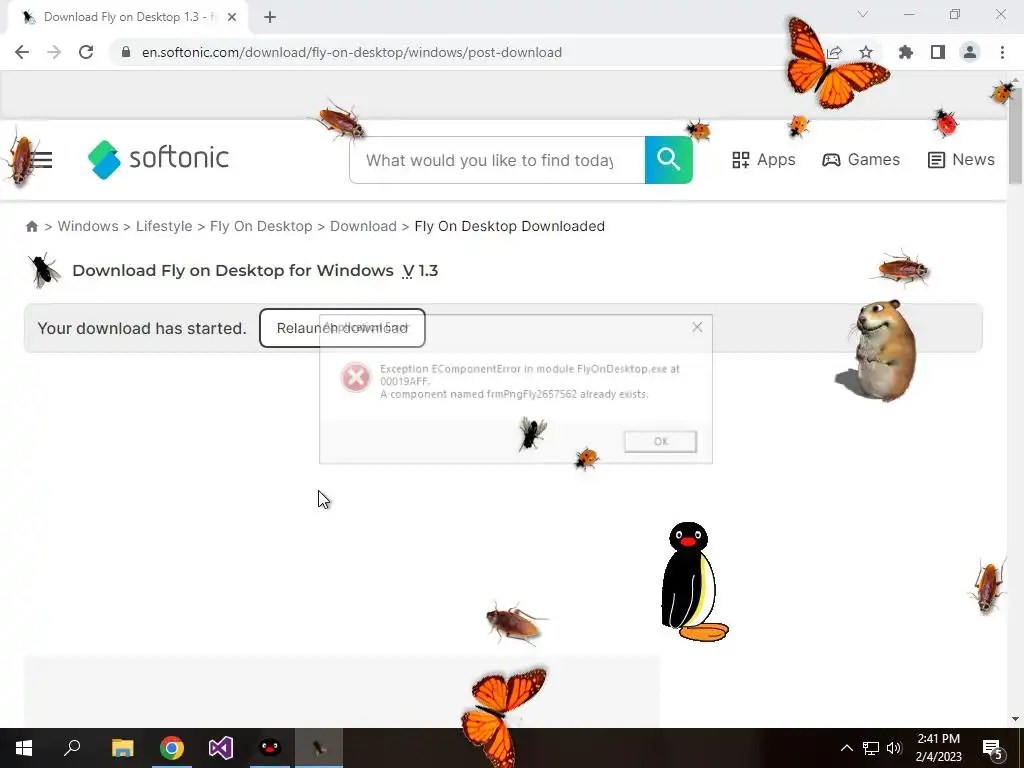Open the taskbar clock and date
This screenshot has height=768, width=1024.
pyautogui.click(x=938, y=748)
